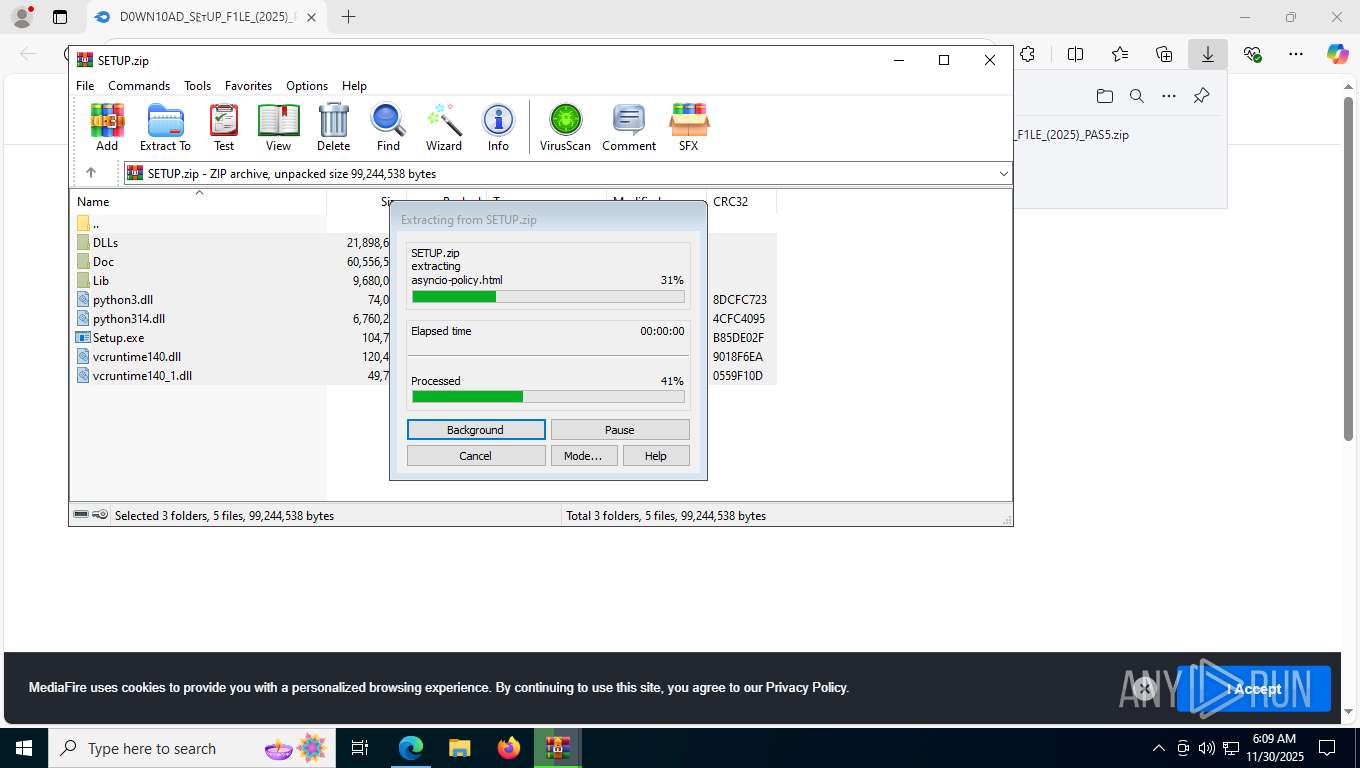
Task: Click the Privacy Policy link in cookie banner
Action: [806, 688]
